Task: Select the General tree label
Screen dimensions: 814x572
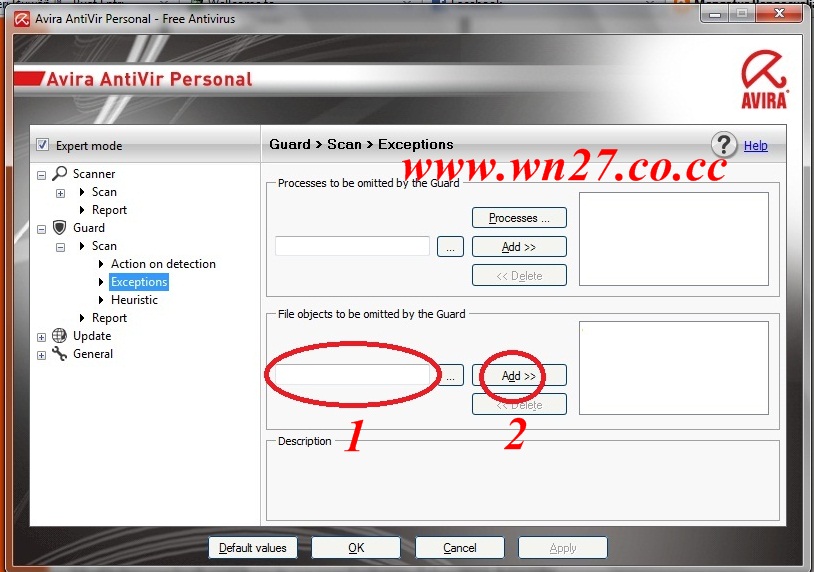Action: click(x=93, y=353)
